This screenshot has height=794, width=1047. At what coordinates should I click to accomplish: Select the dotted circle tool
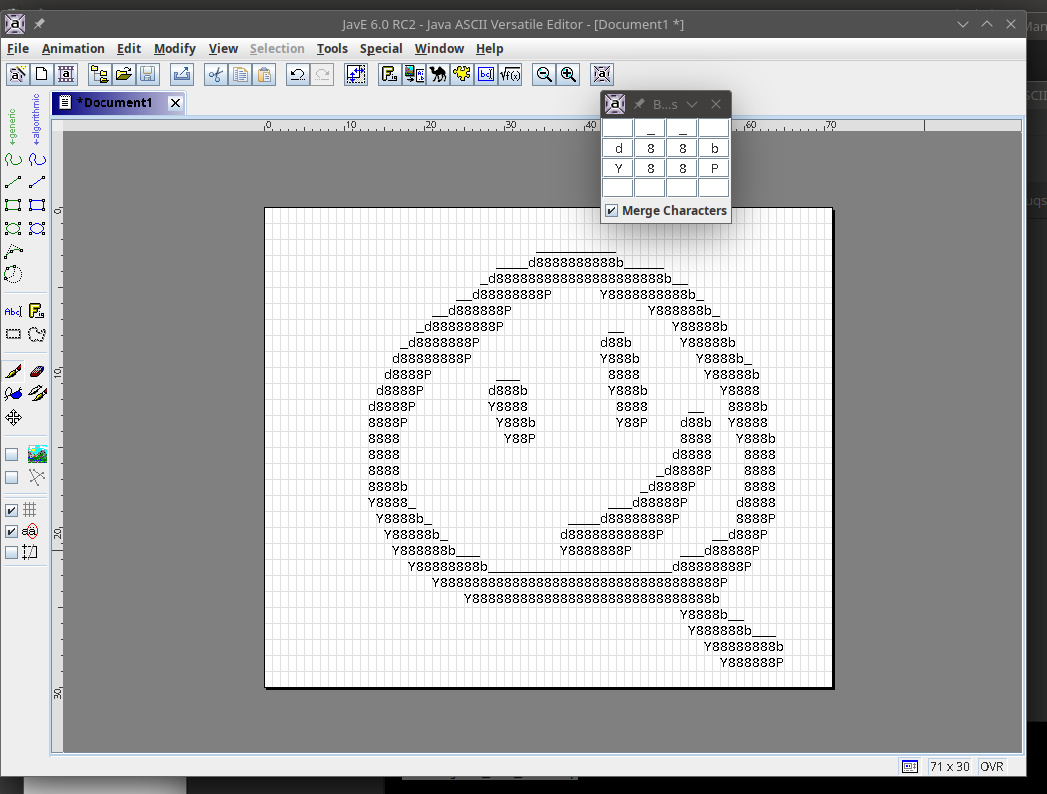(13, 274)
